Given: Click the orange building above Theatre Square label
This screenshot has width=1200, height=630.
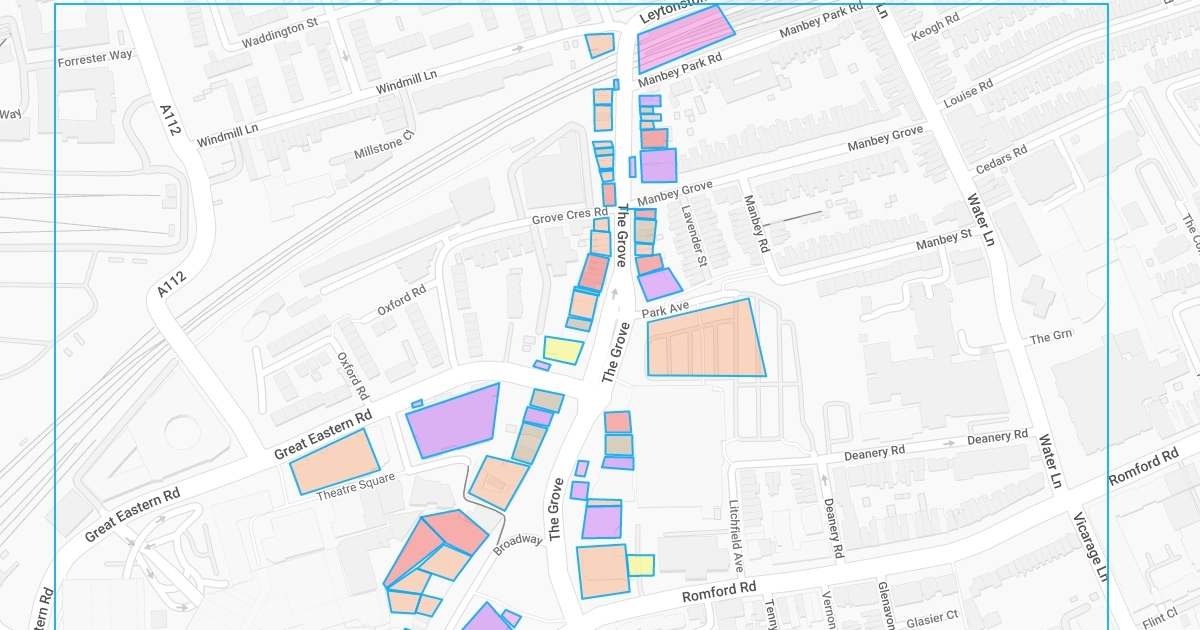Looking at the screenshot, I should pyautogui.click(x=334, y=460).
